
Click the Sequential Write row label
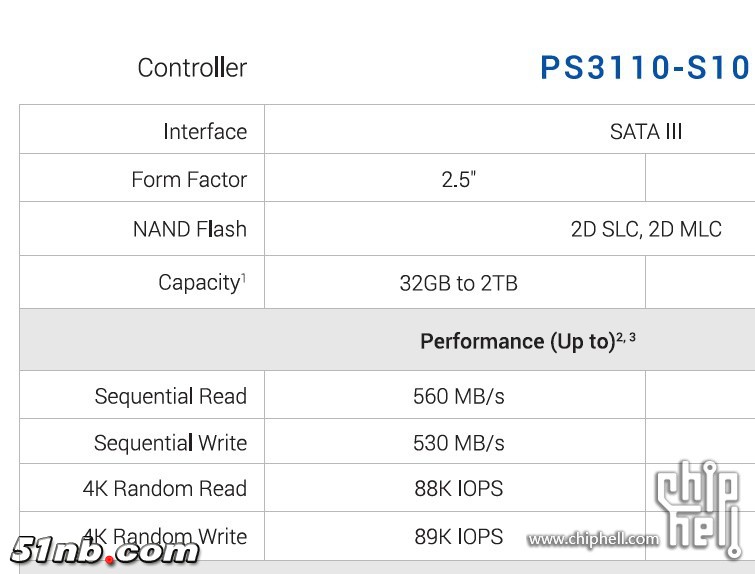171,443
